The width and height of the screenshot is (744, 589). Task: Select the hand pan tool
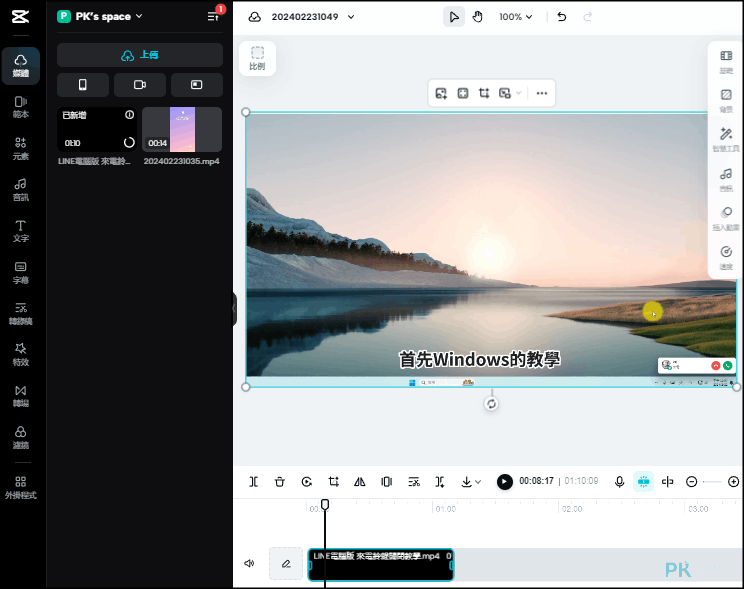pos(477,17)
